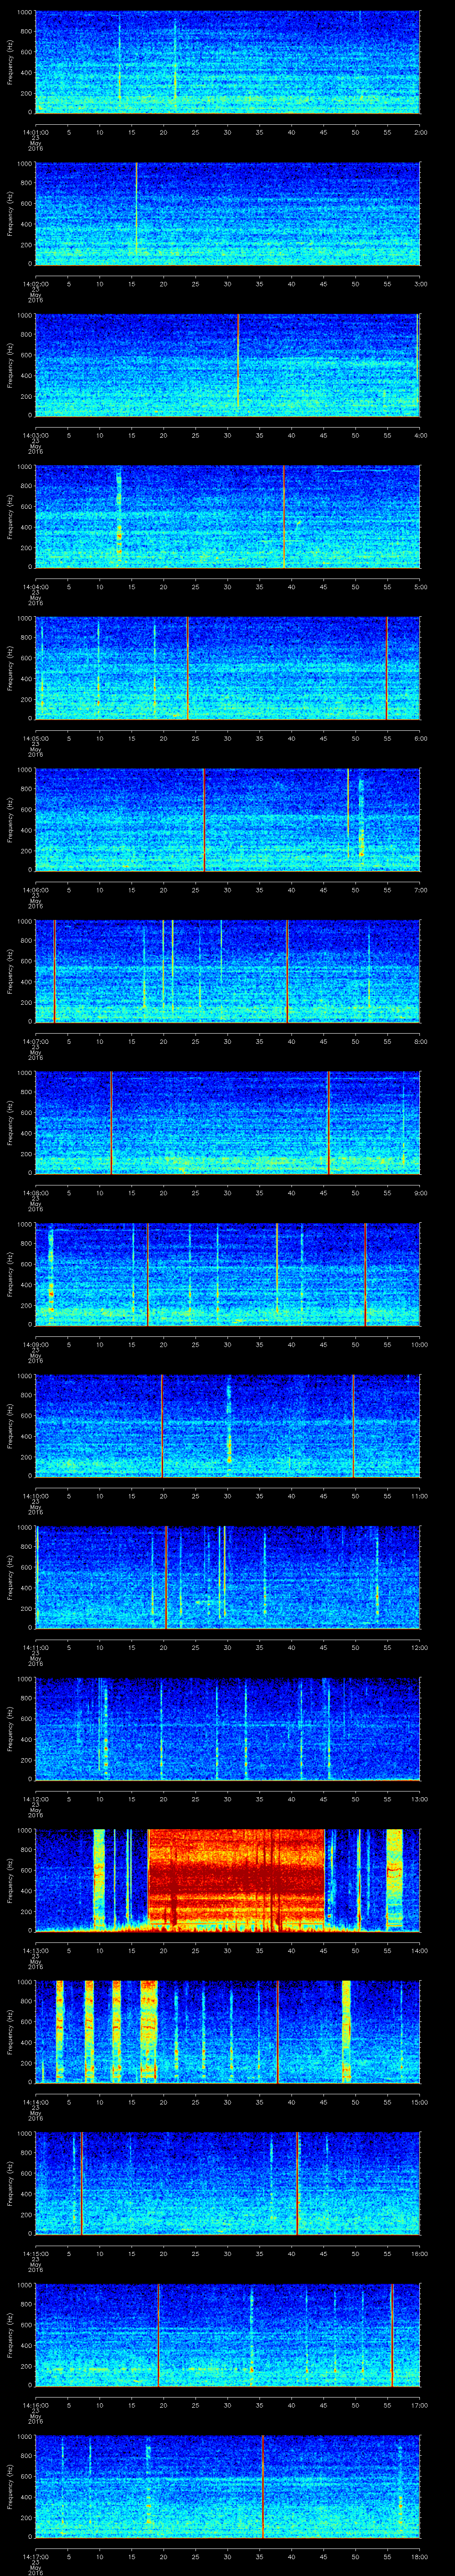Image resolution: width=455 pixels, height=2576 pixels.
Task: Click the burst at 30 seconds in 14:10 spectrogram
Action: [229, 1420]
